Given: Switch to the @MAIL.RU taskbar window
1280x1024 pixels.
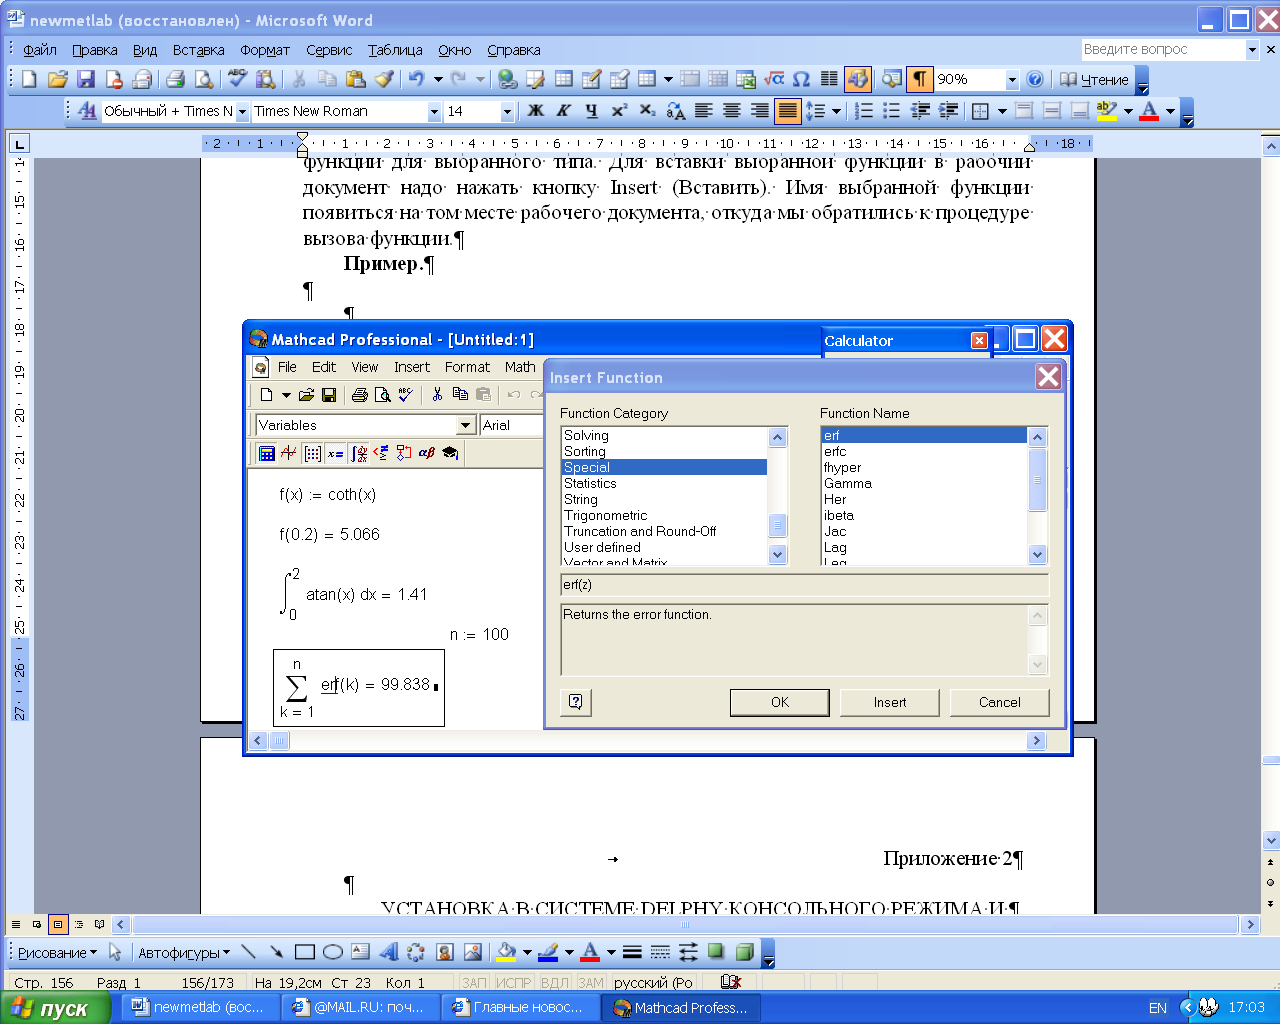Looking at the screenshot, I should coord(362,1008).
